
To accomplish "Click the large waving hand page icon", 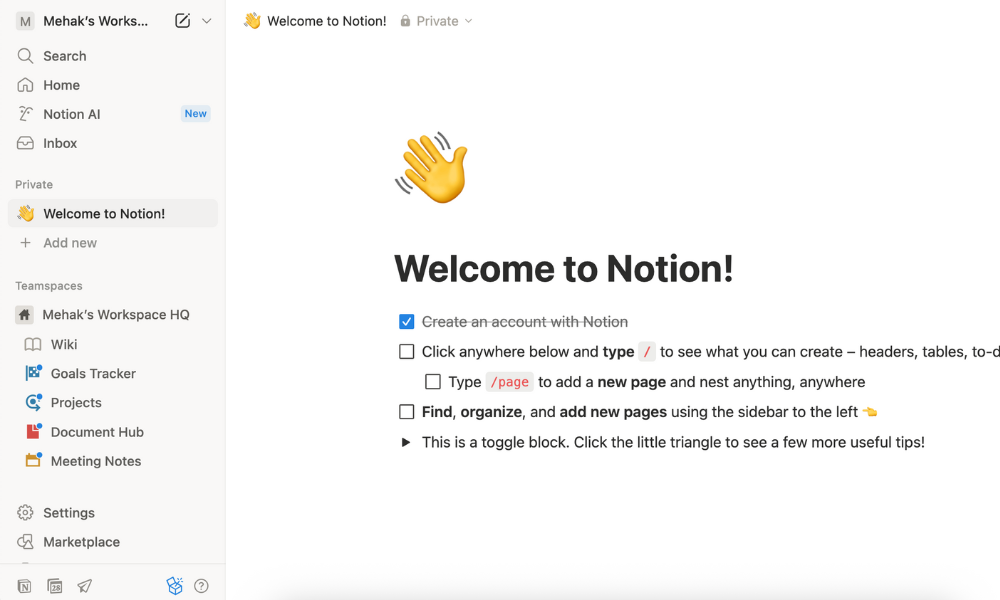I will 432,170.
